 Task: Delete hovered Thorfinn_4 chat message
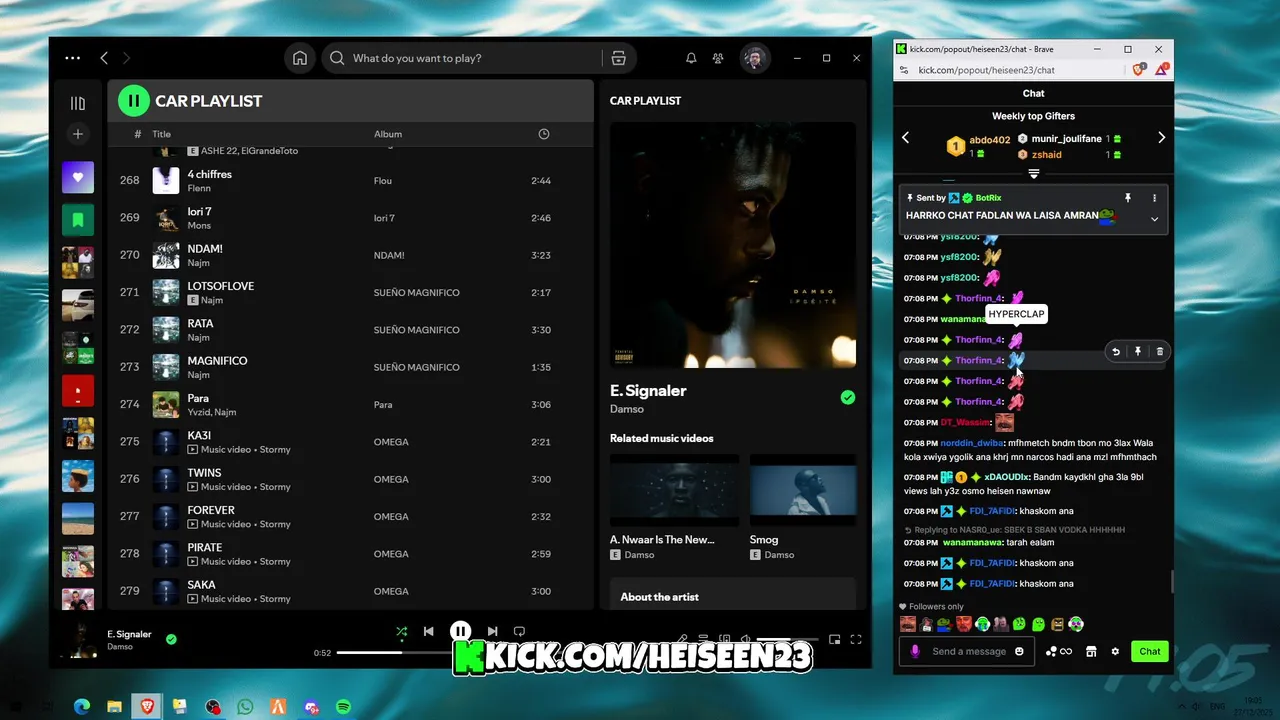[1160, 351]
